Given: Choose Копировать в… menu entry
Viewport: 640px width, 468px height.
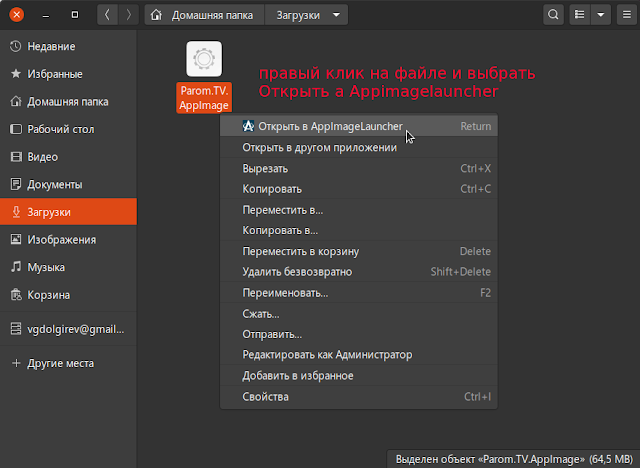Looking at the screenshot, I should point(359,231).
